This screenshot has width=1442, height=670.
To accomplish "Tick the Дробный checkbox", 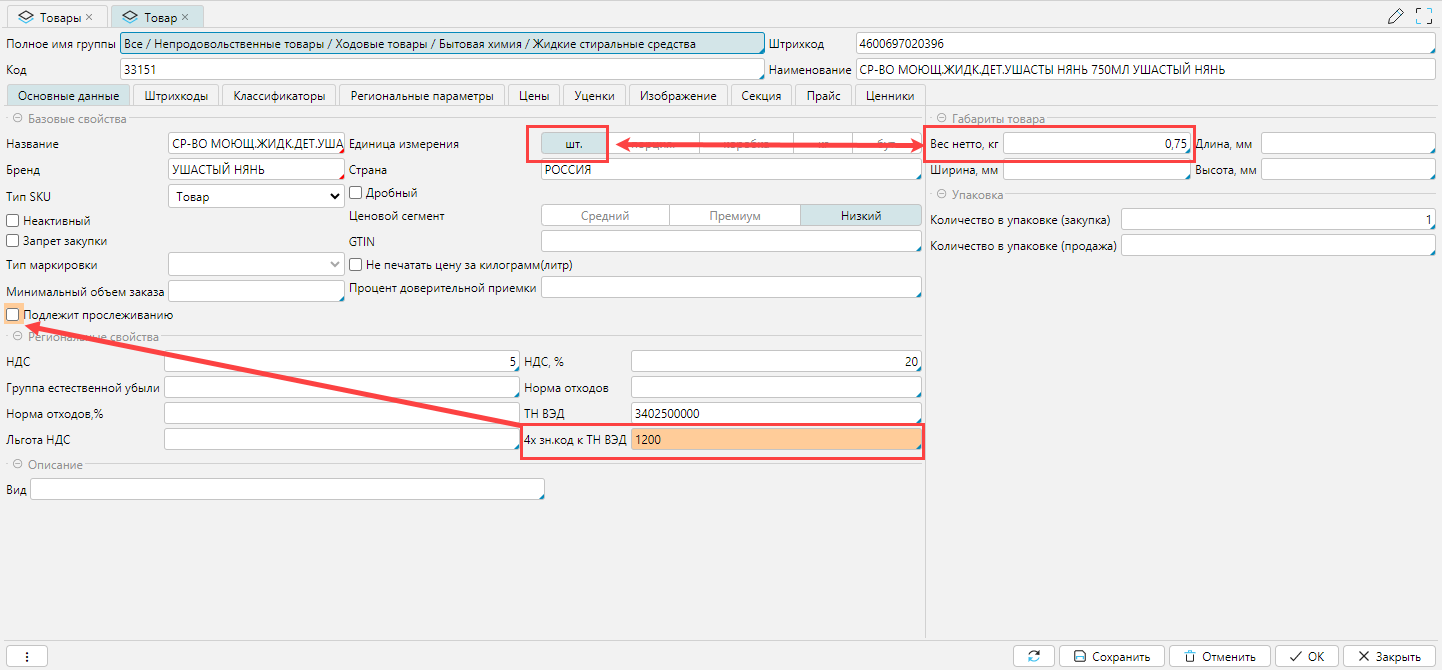I will [355, 193].
